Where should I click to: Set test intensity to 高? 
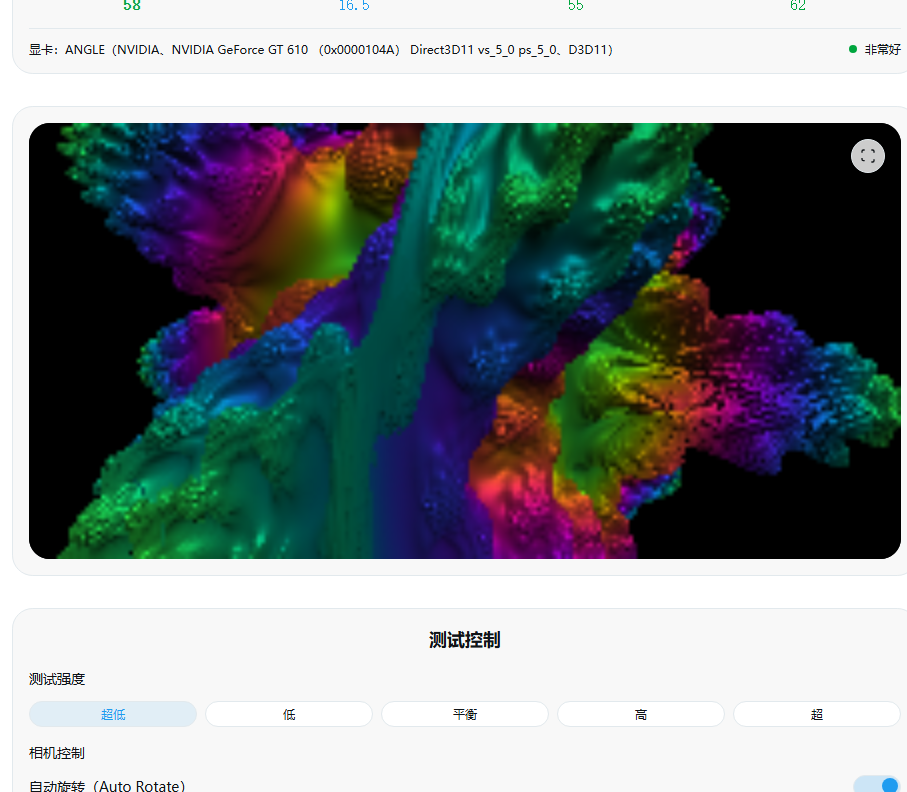tap(641, 714)
